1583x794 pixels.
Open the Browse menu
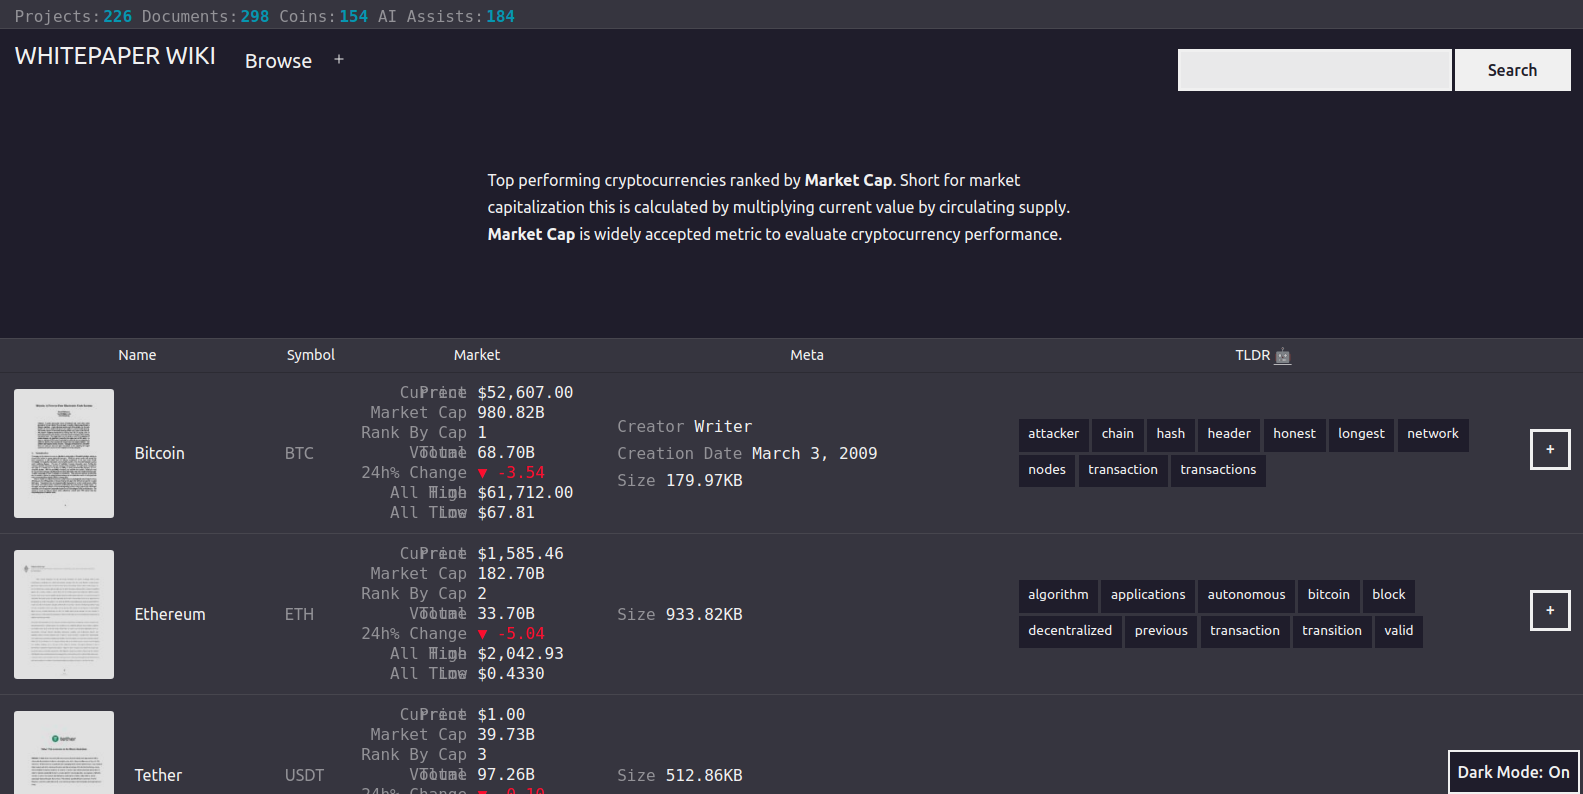coord(278,61)
